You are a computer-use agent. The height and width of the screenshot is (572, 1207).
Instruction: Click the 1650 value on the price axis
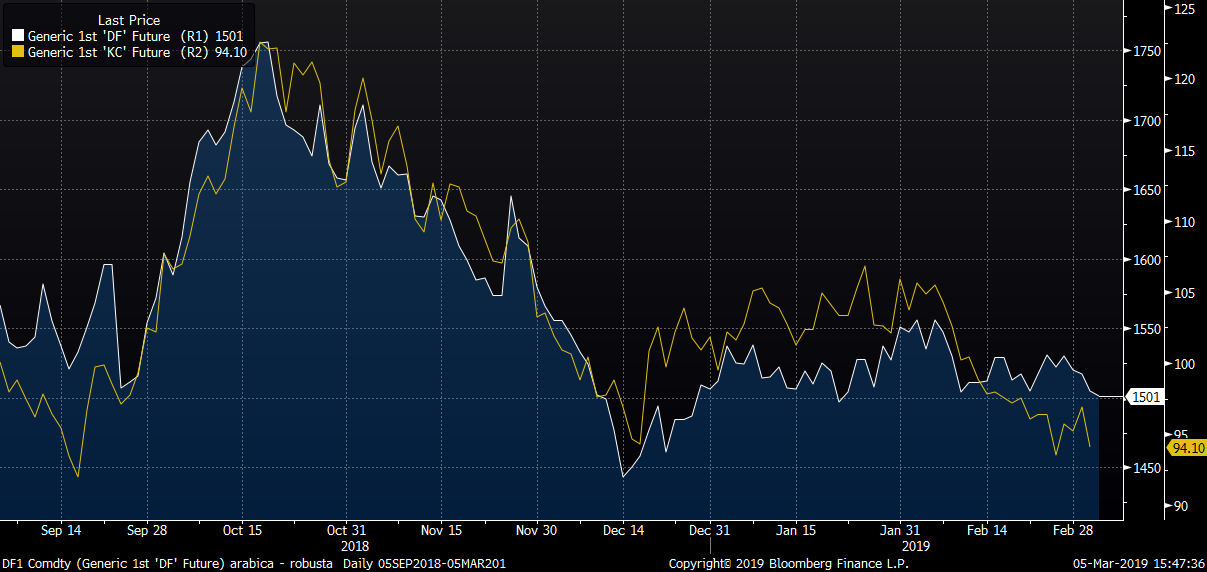[1146, 189]
